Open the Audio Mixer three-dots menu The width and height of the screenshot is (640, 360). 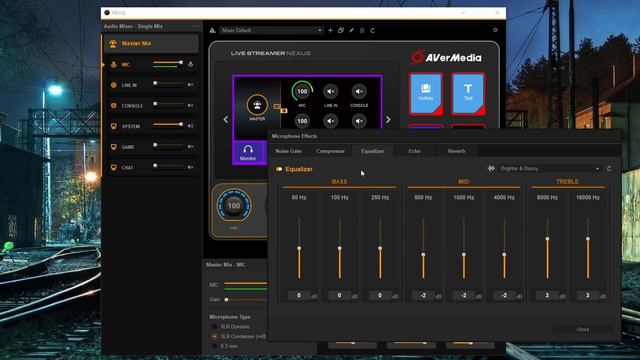pyautogui.click(x=197, y=26)
